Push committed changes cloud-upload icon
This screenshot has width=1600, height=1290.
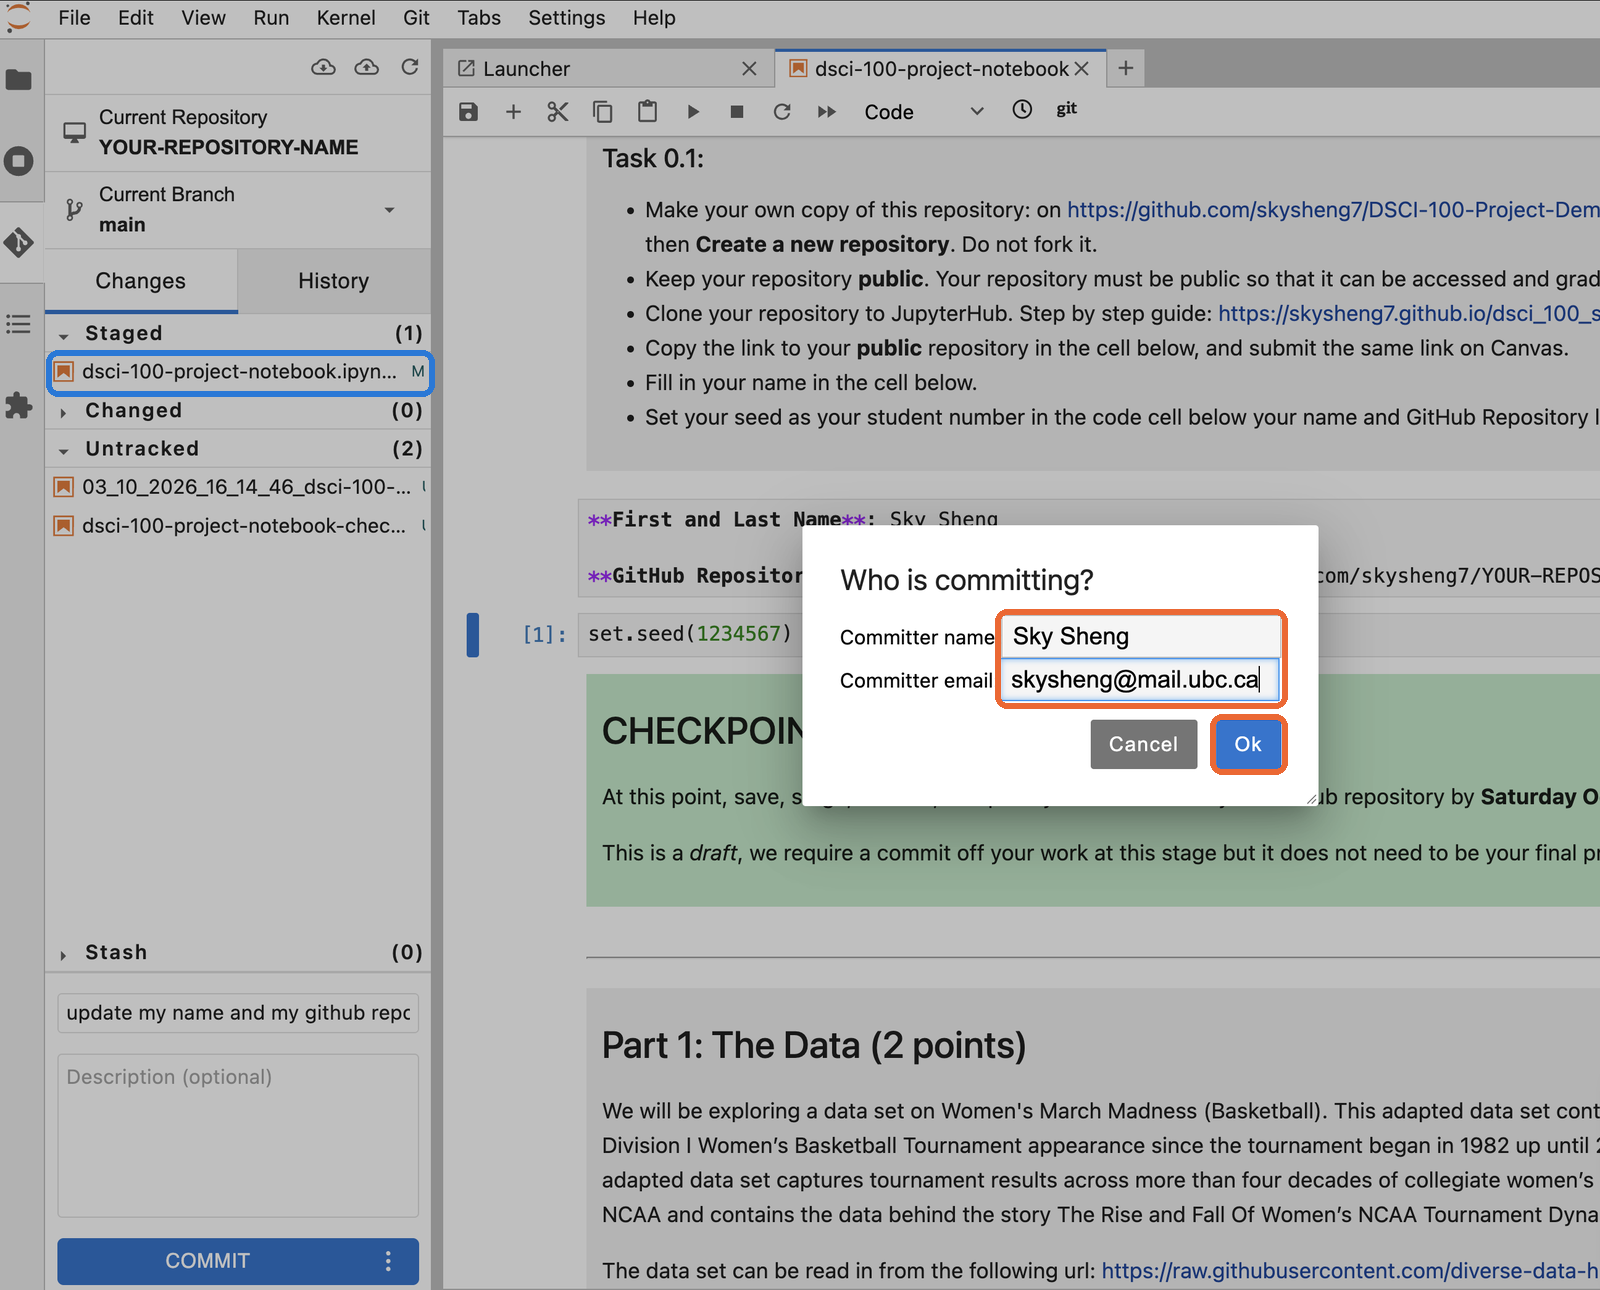click(367, 67)
